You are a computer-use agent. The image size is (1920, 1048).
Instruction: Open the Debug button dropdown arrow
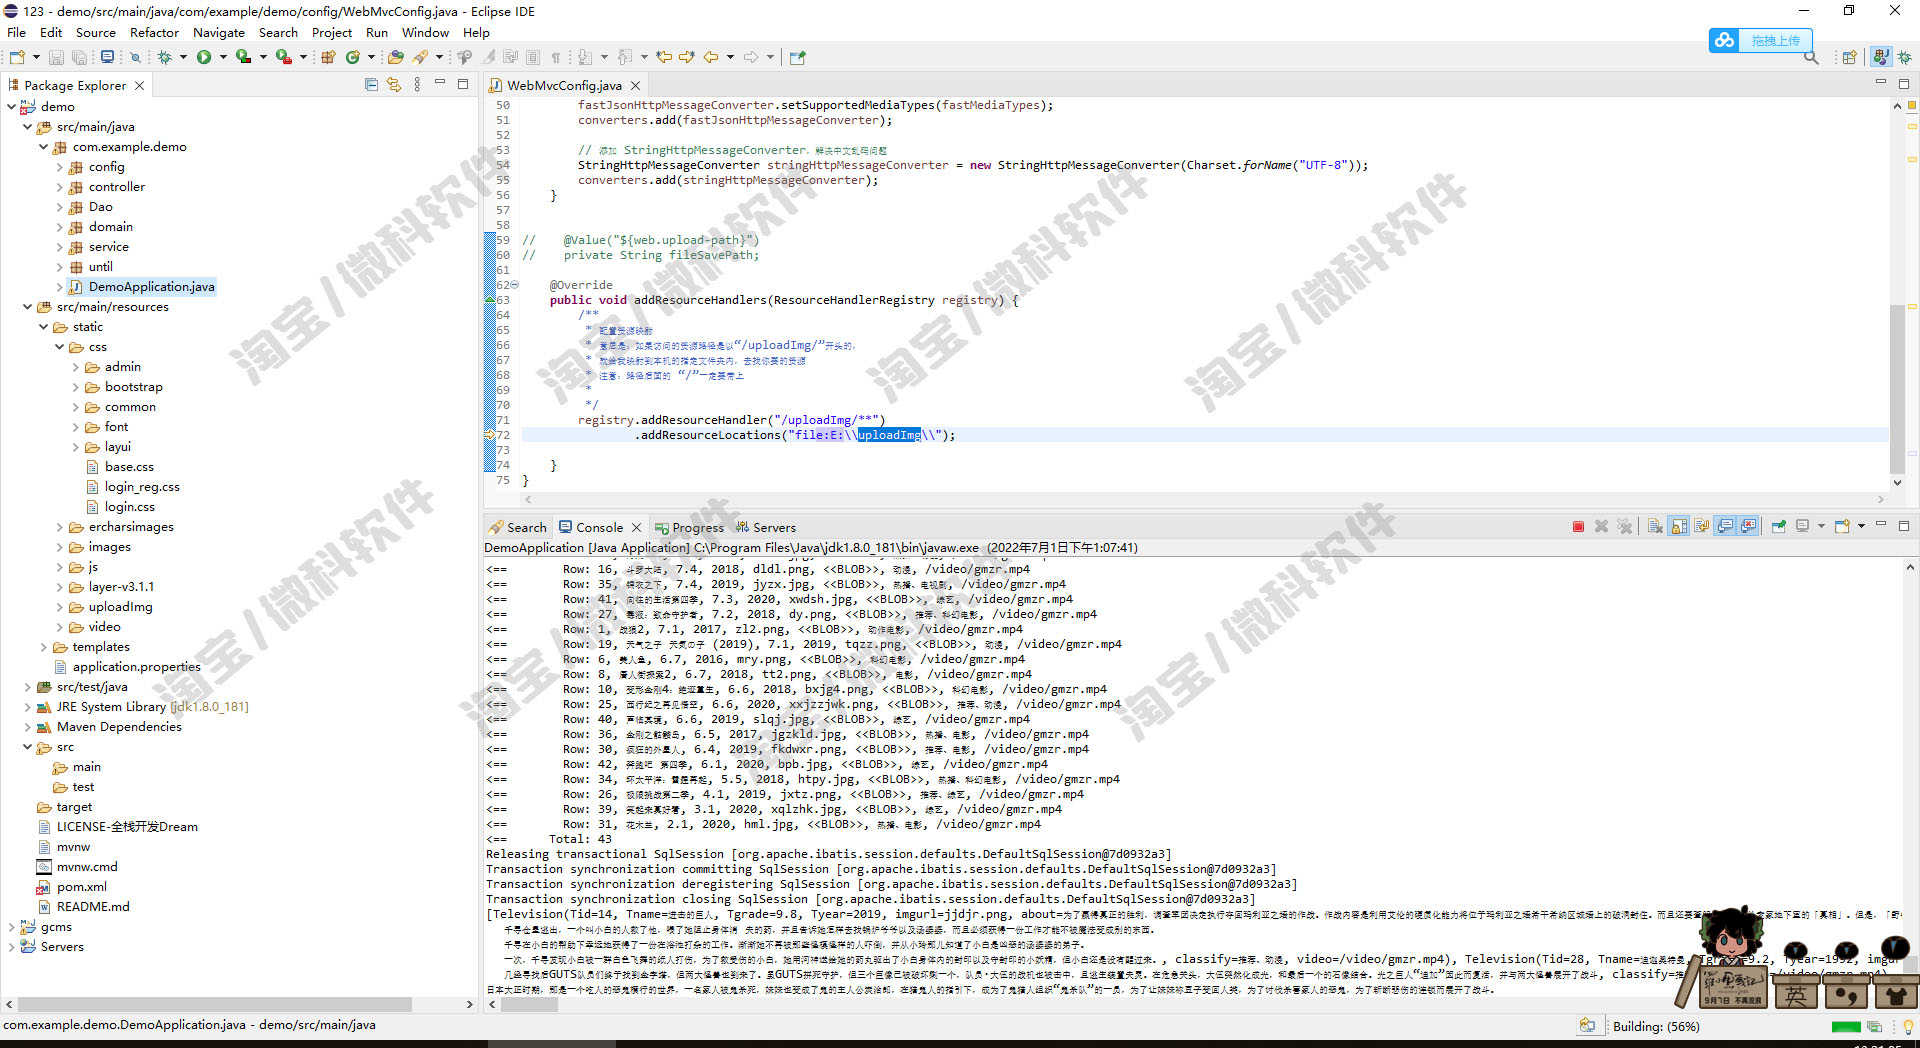183,57
